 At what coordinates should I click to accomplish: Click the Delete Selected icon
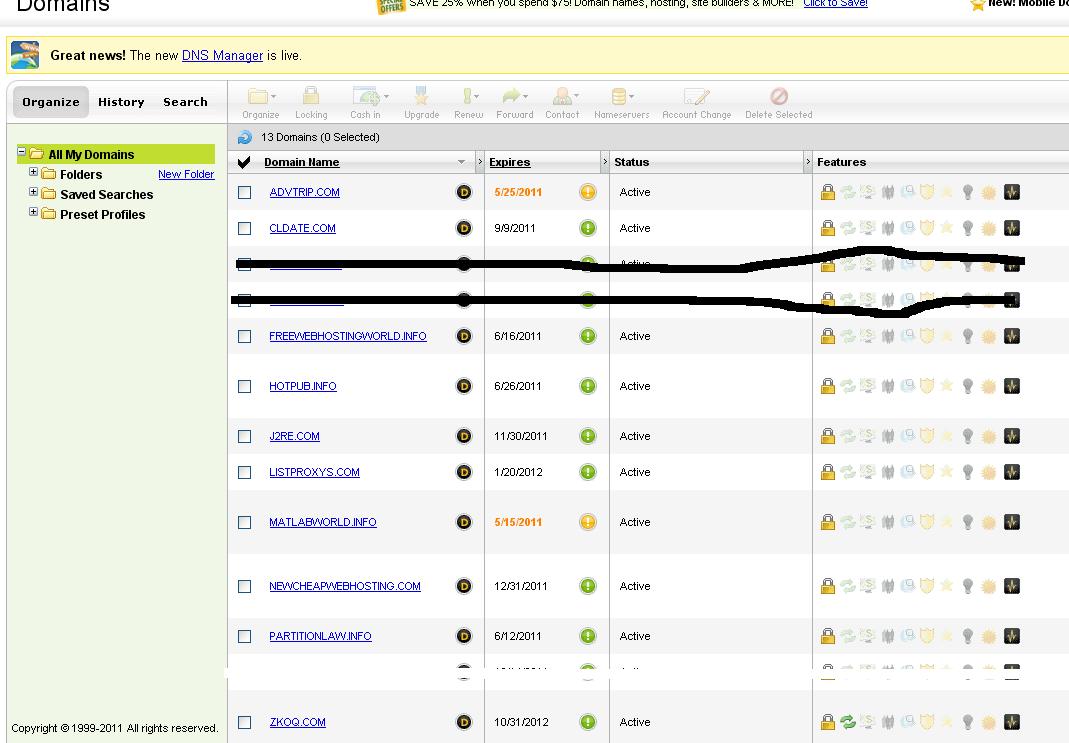click(x=778, y=98)
